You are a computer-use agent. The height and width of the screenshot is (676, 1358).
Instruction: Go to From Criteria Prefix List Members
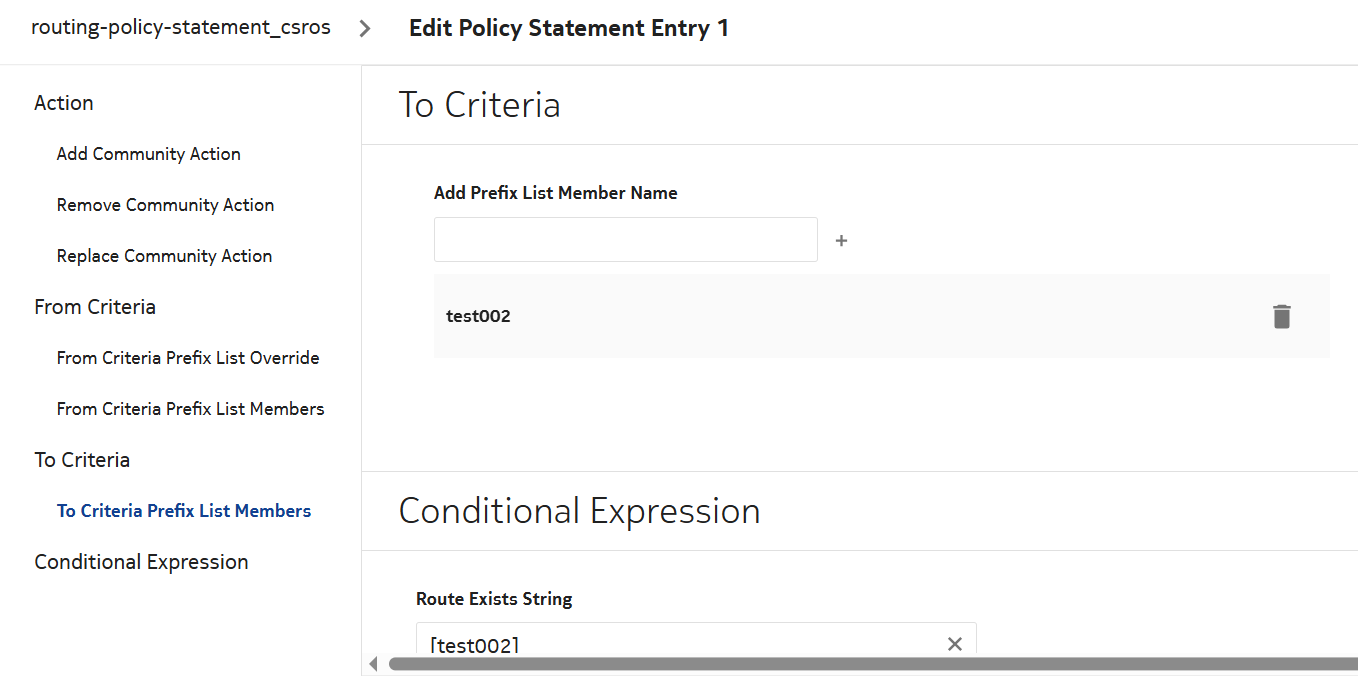(191, 409)
